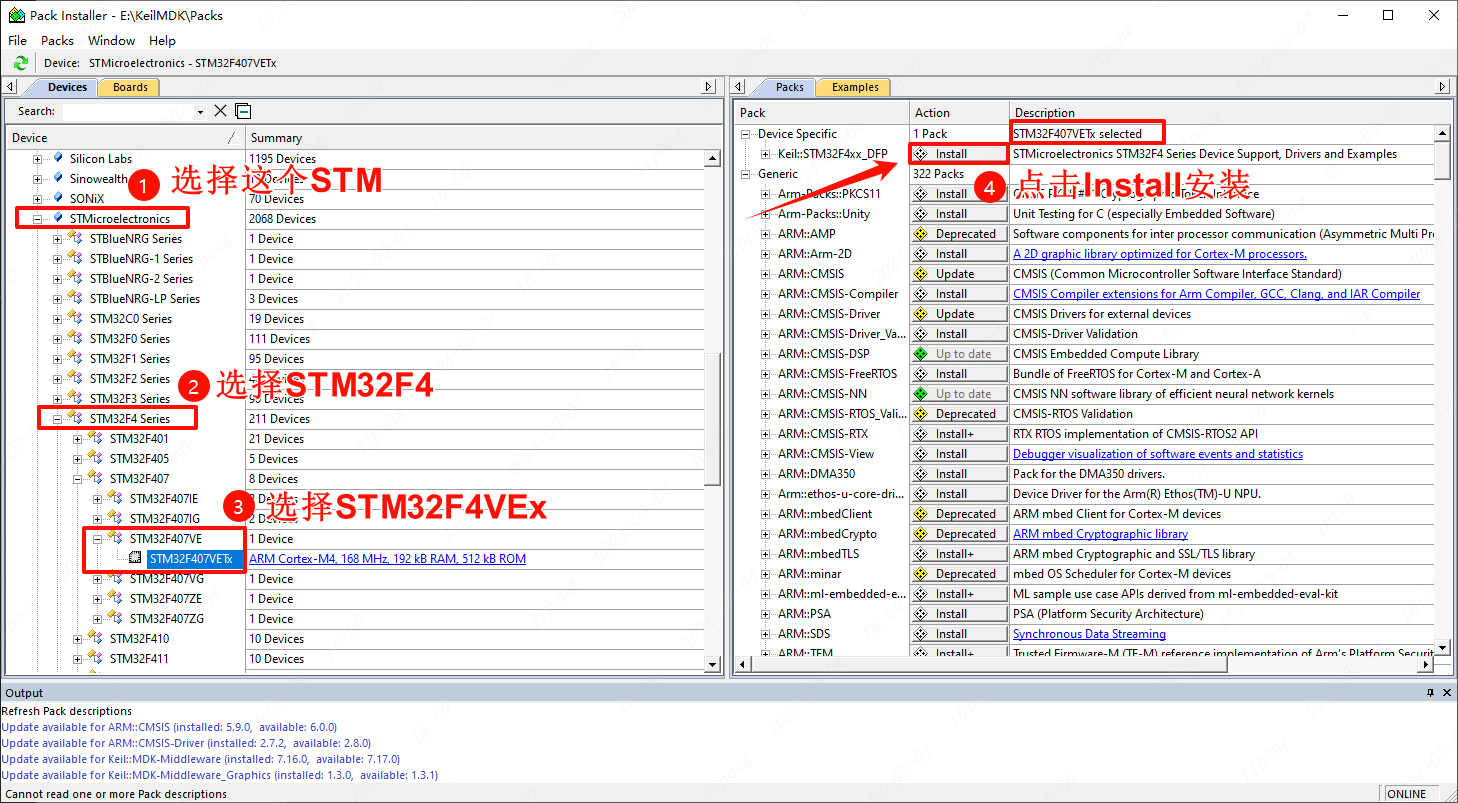Click the X icon to clear search
The height and width of the screenshot is (803, 1458).
click(x=221, y=111)
